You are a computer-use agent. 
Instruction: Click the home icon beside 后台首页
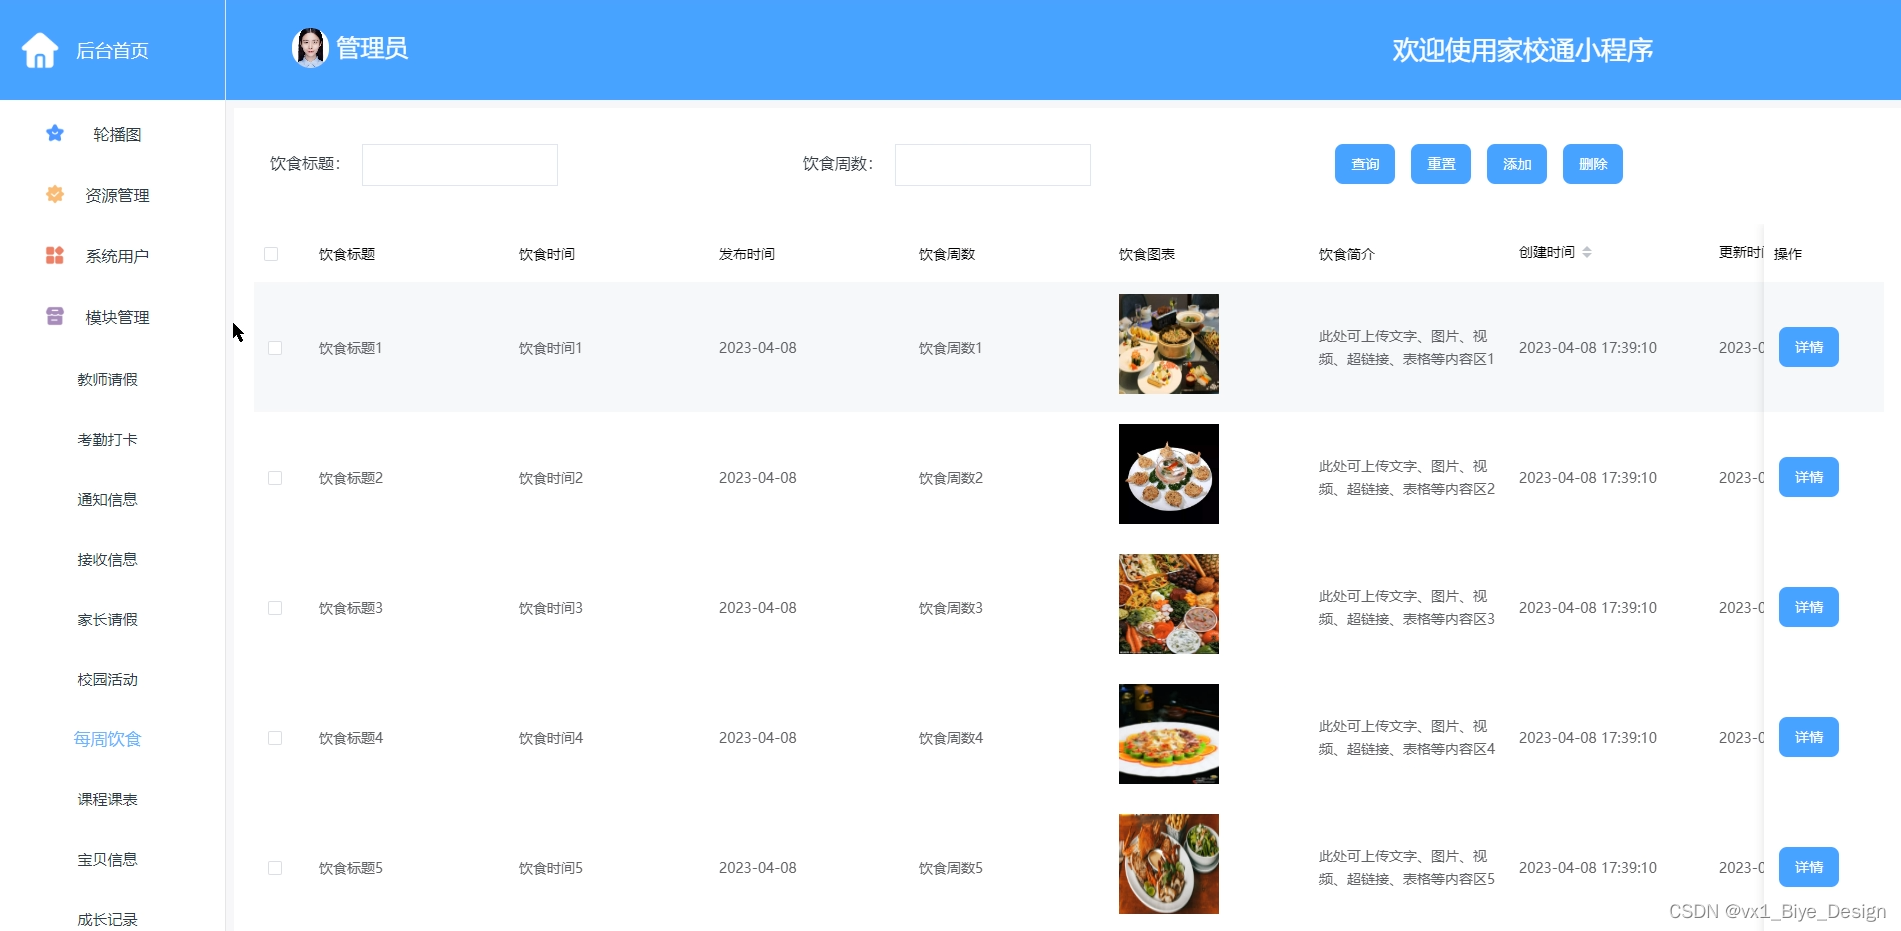[40, 50]
